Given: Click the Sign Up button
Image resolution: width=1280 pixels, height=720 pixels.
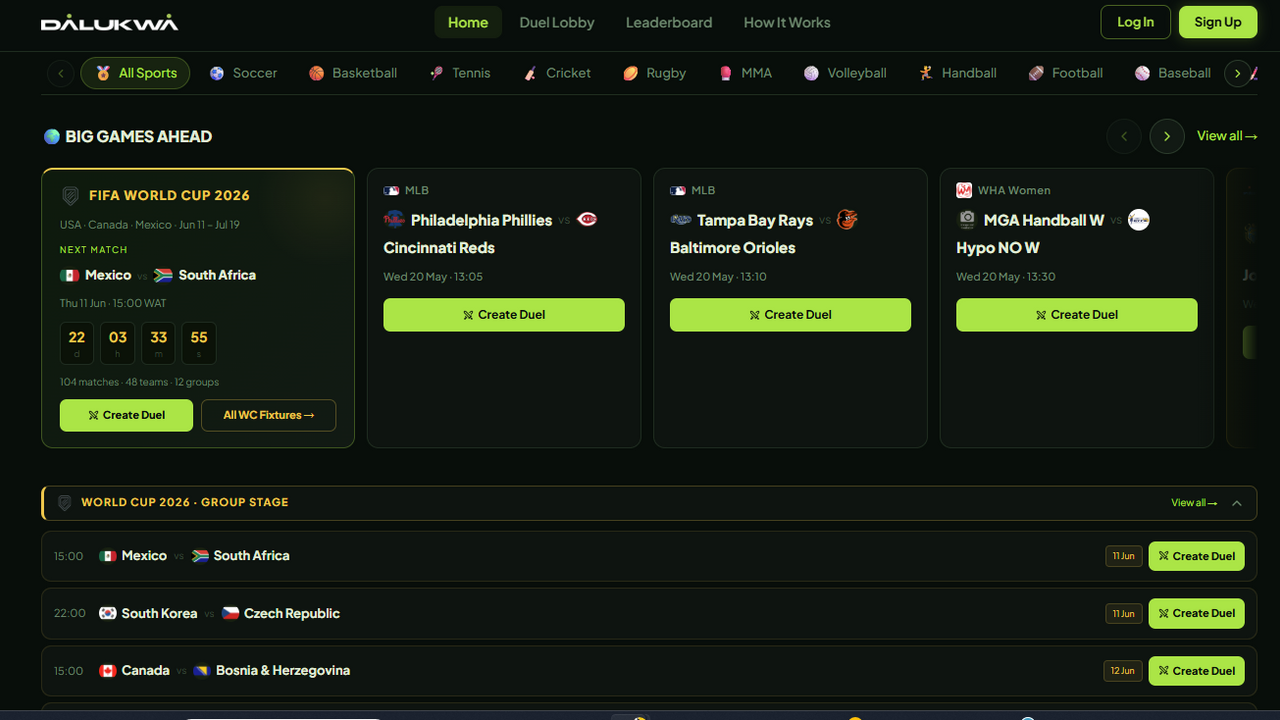Looking at the screenshot, I should (x=1218, y=22).
